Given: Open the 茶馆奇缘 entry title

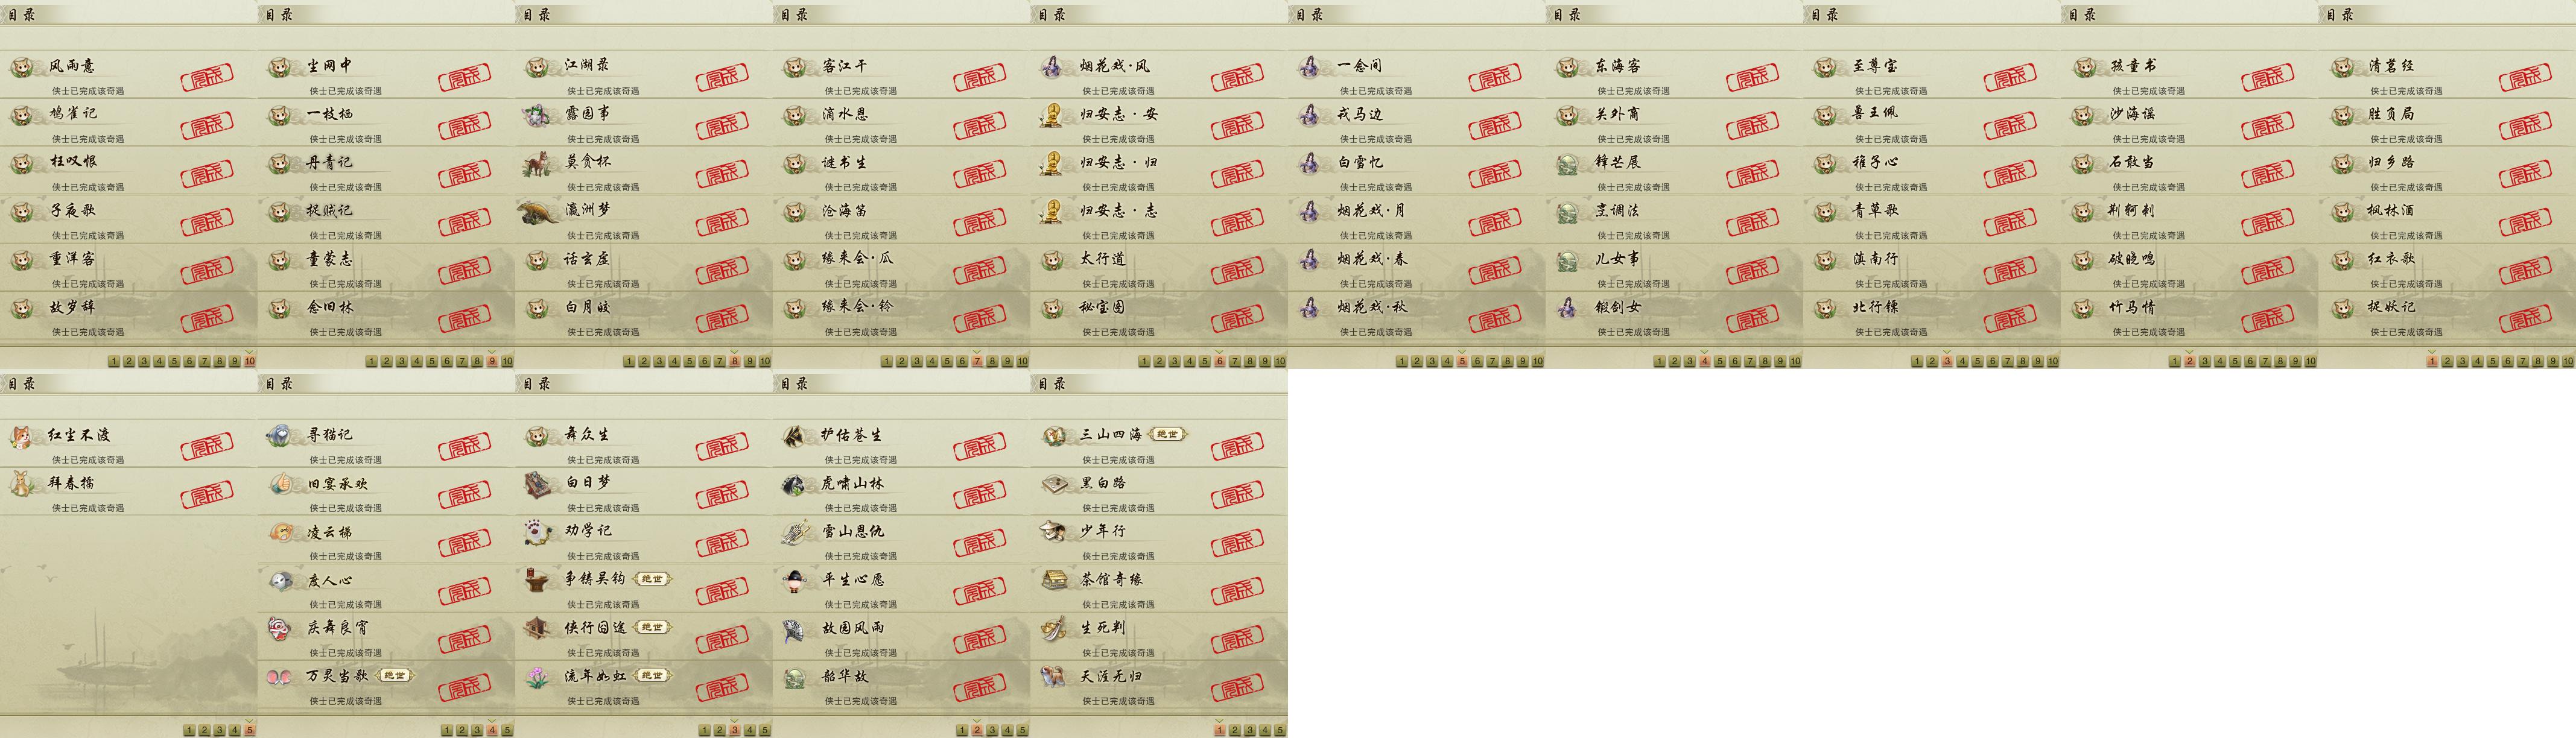Looking at the screenshot, I should (x=1111, y=579).
